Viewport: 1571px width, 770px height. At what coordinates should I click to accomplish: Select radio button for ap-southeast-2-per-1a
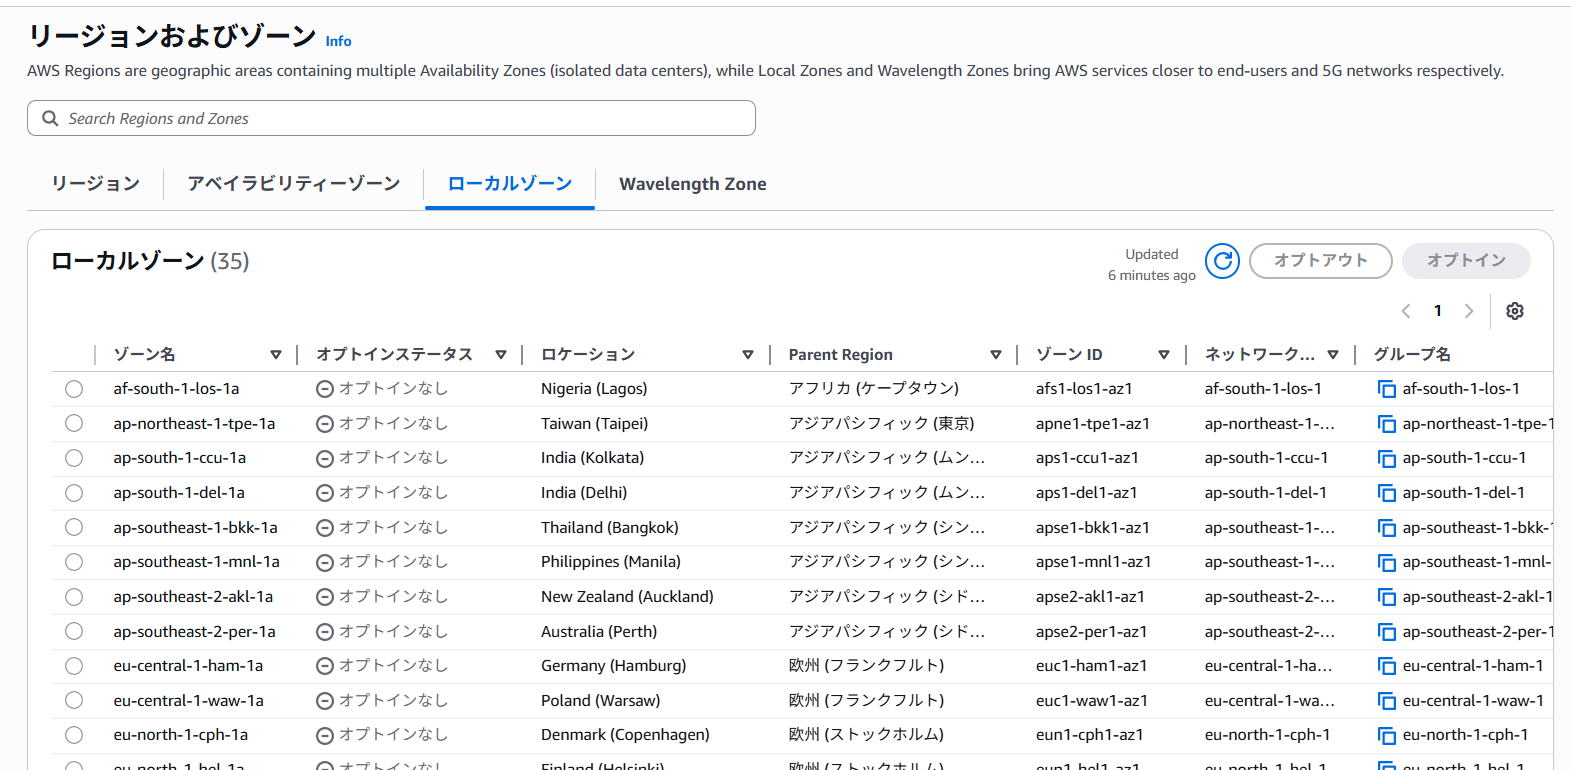74,631
